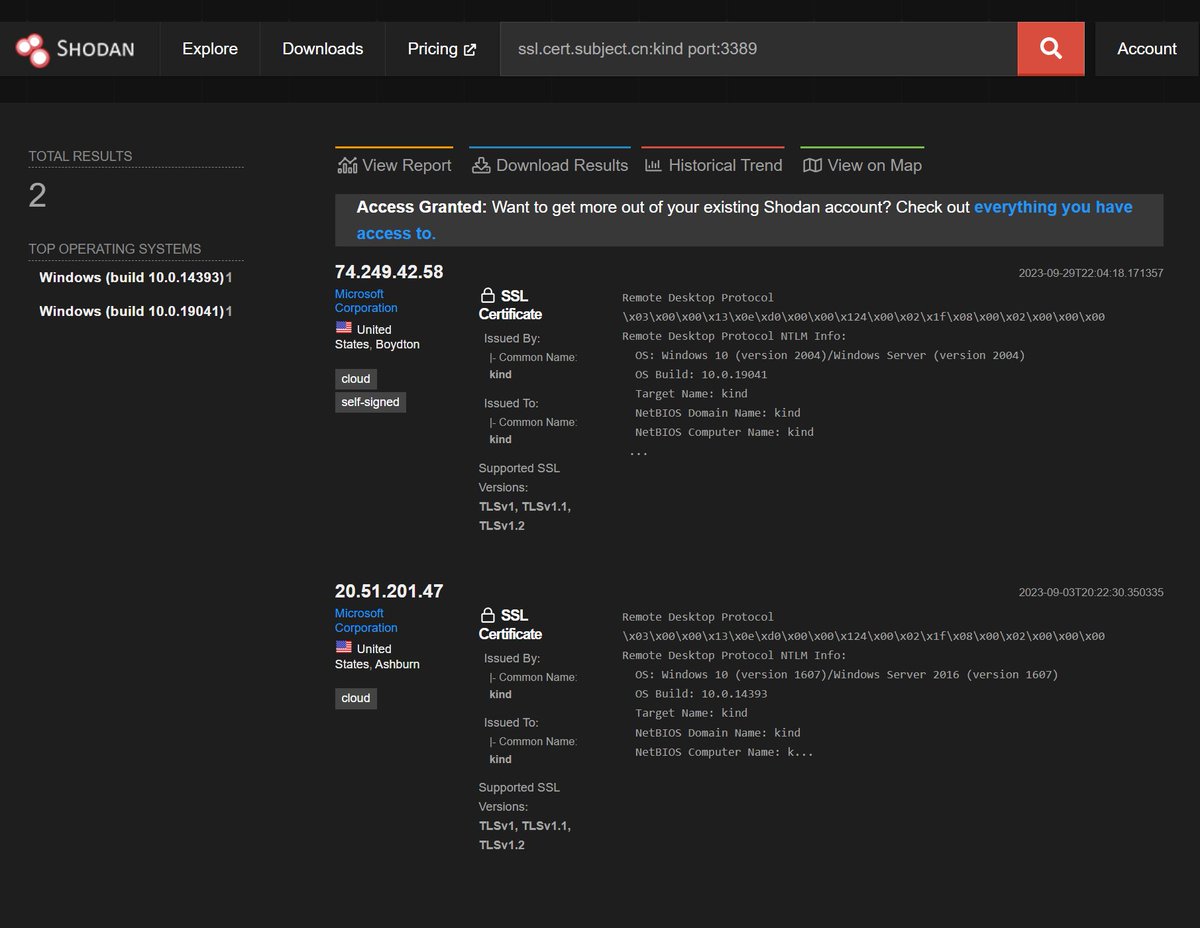Screen dimensions: 1200x928
Task: Click 'SSL Certificate' heading in first result
Action: (x=510, y=305)
